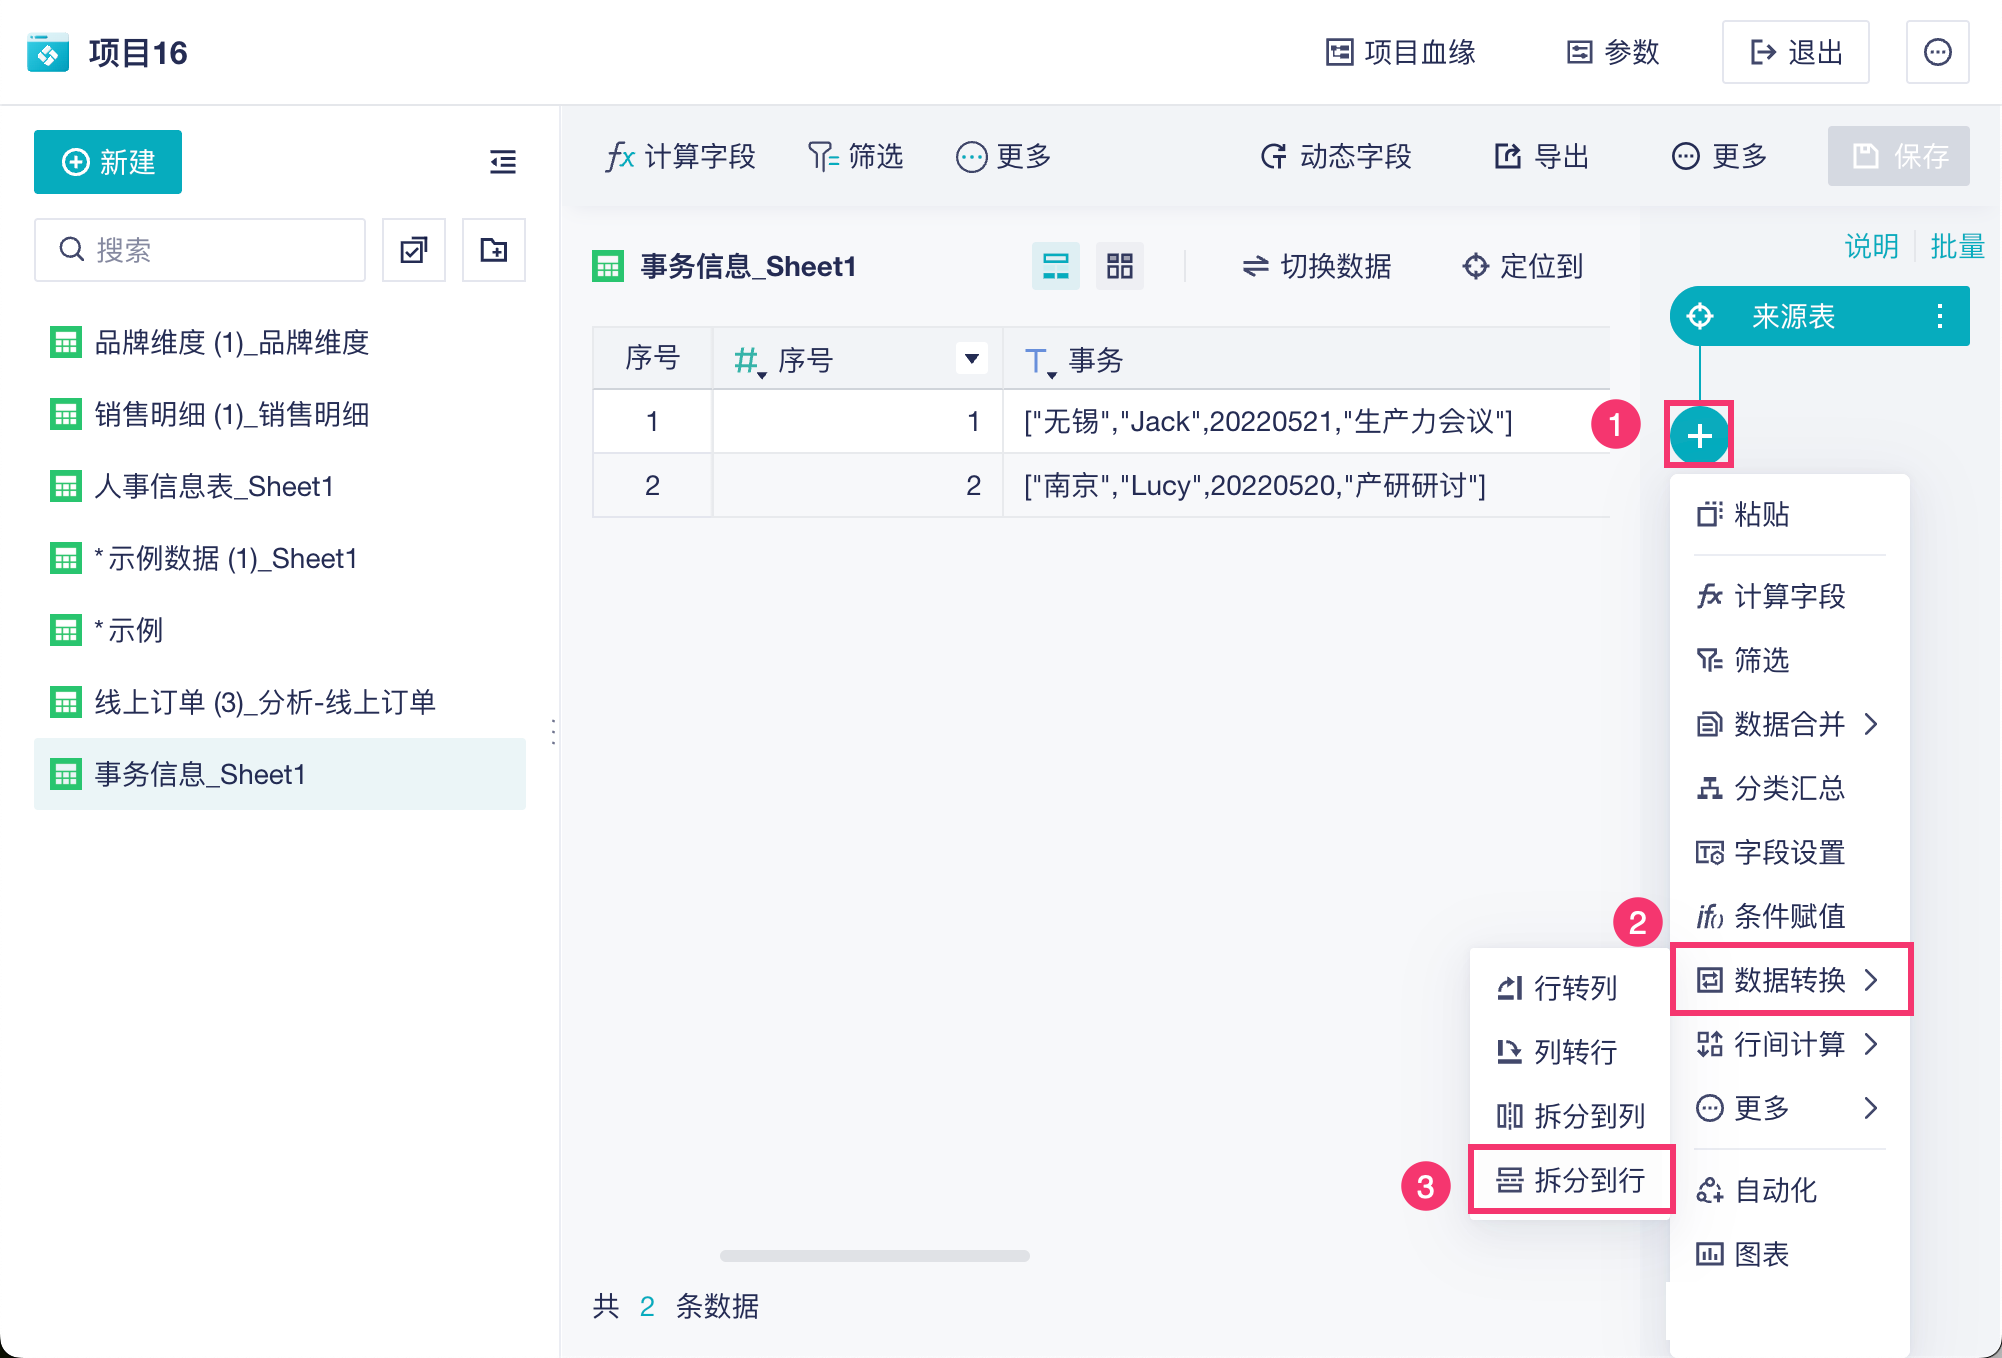2002x1358 pixels.
Task: Click the 新建 button
Action: 108,162
